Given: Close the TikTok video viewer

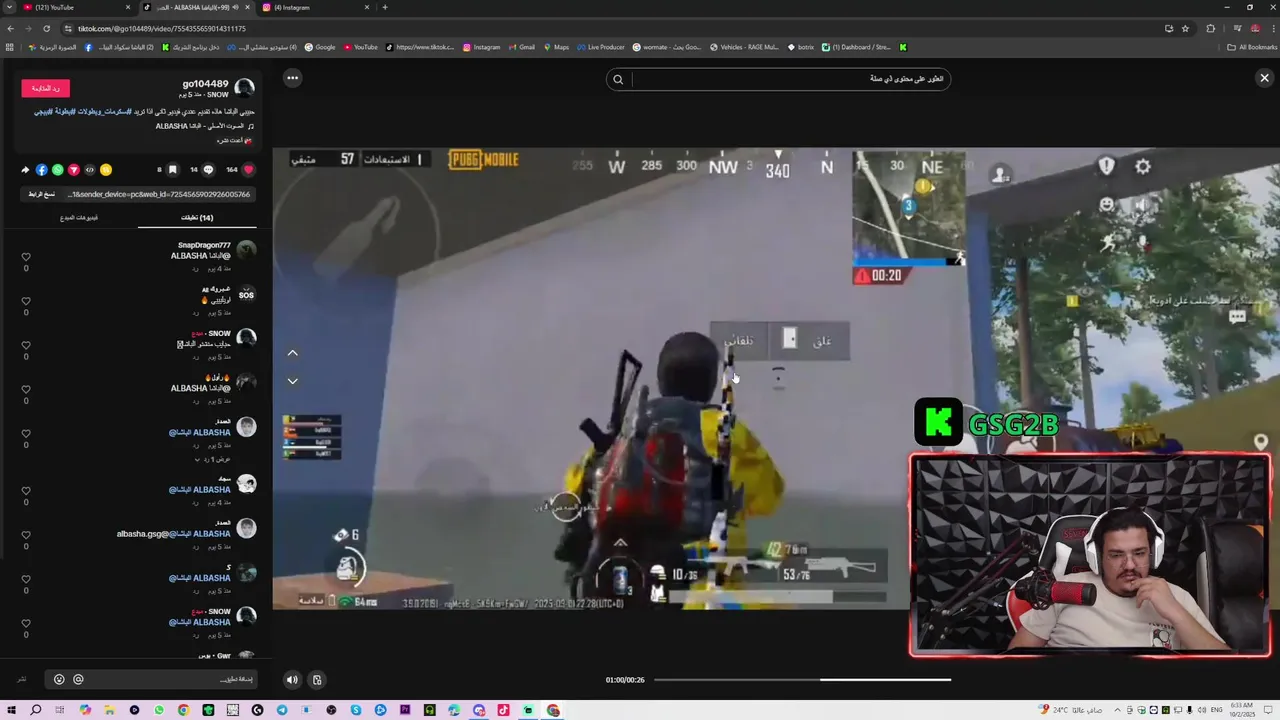Looking at the screenshot, I should click(1264, 78).
